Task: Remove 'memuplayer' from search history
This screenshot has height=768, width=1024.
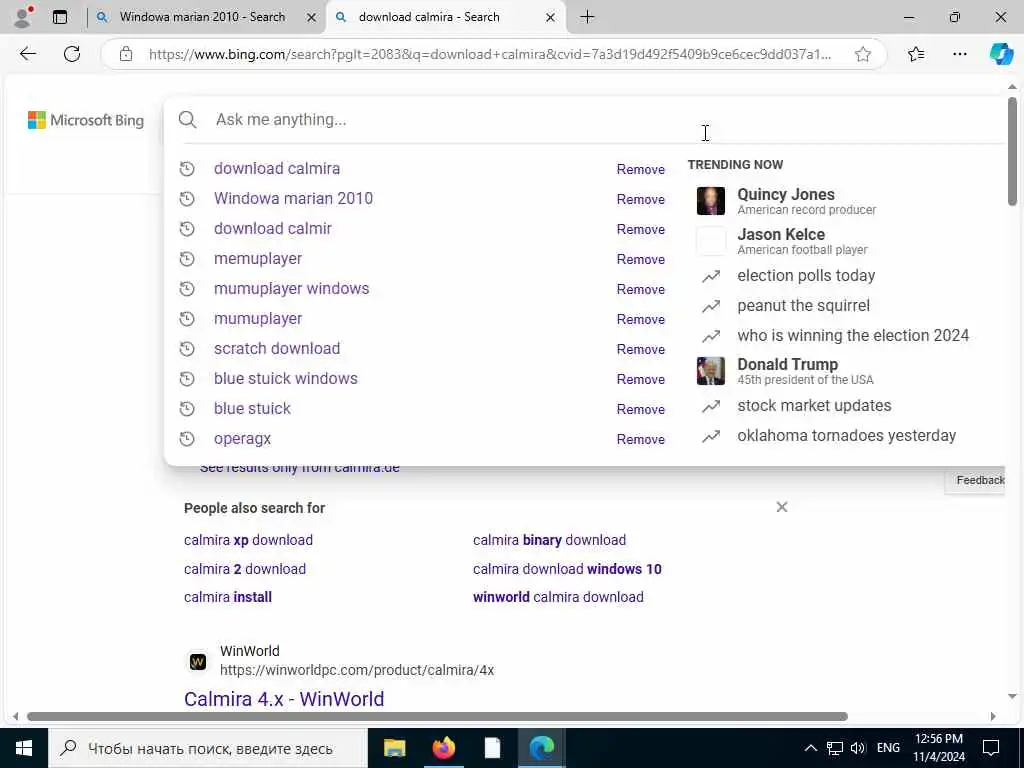Action: tap(641, 259)
